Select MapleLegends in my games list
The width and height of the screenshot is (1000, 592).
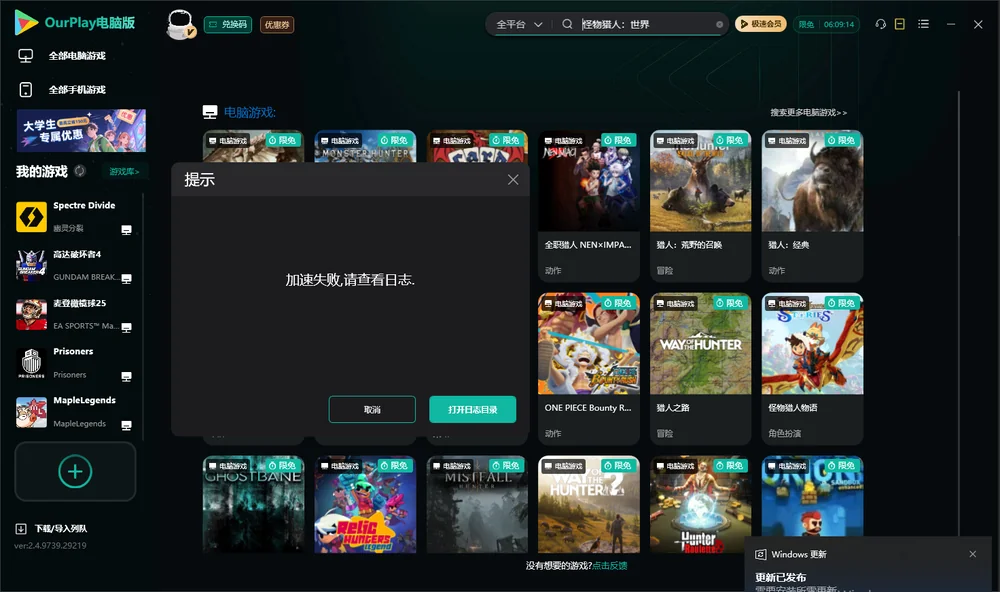[x=75, y=411]
